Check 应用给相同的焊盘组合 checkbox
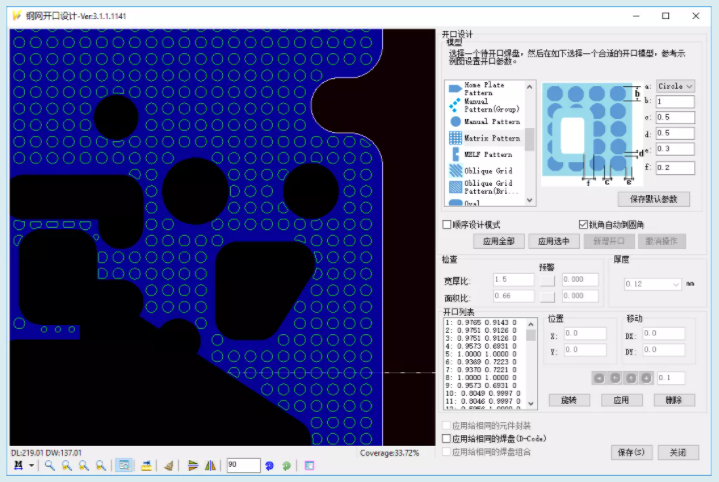The image size is (719, 482). click(x=447, y=452)
